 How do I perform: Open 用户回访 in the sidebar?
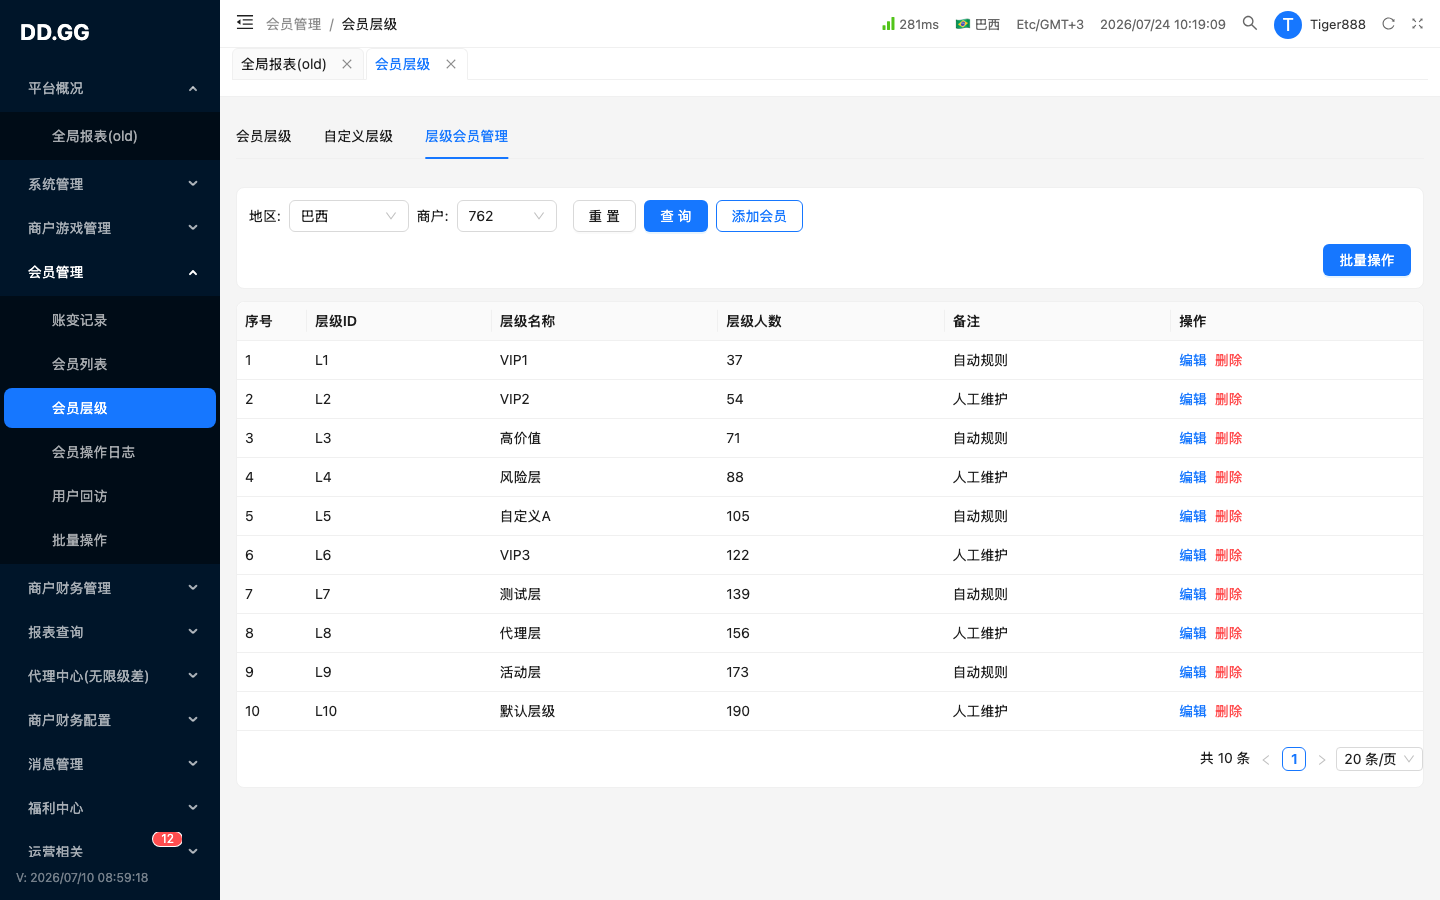pos(110,496)
